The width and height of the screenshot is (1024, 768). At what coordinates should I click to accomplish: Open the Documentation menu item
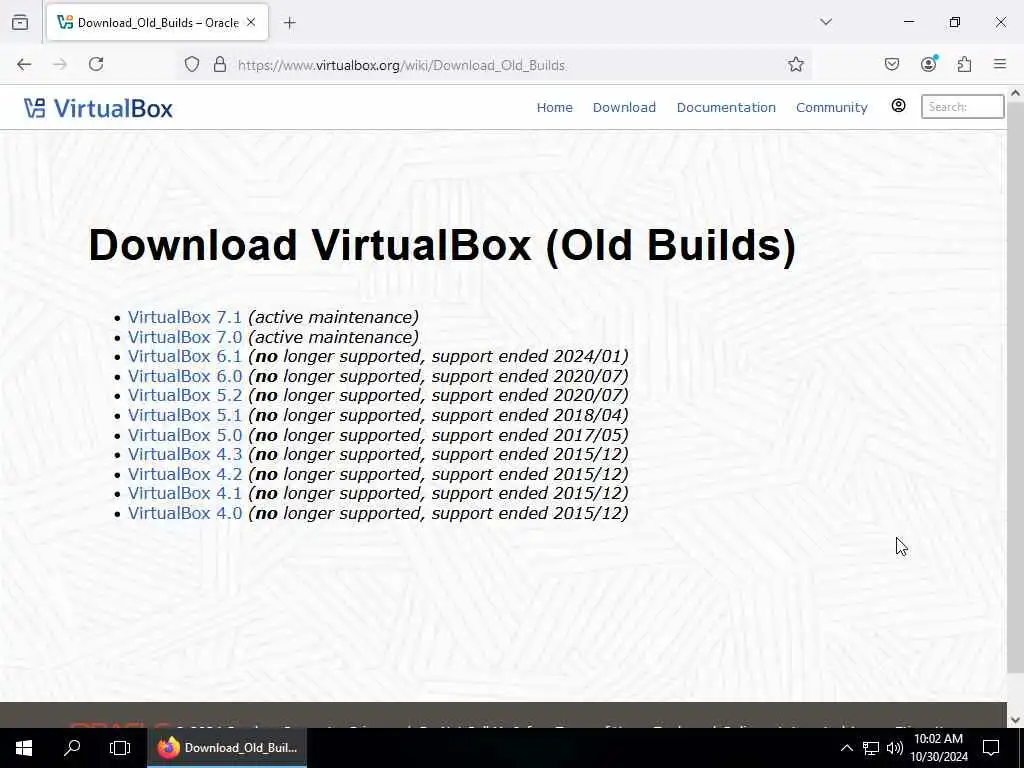click(726, 107)
